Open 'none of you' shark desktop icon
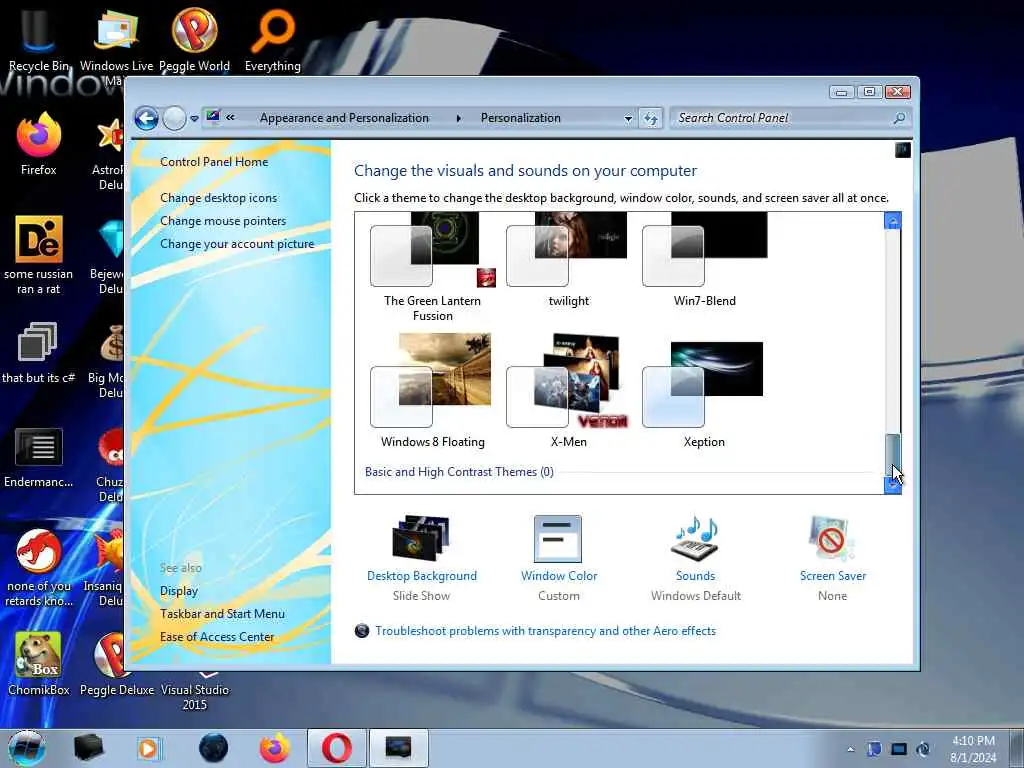Image resolution: width=1024 pixels, height=768 pixels. pyautogui.click(x=39, y=567)
